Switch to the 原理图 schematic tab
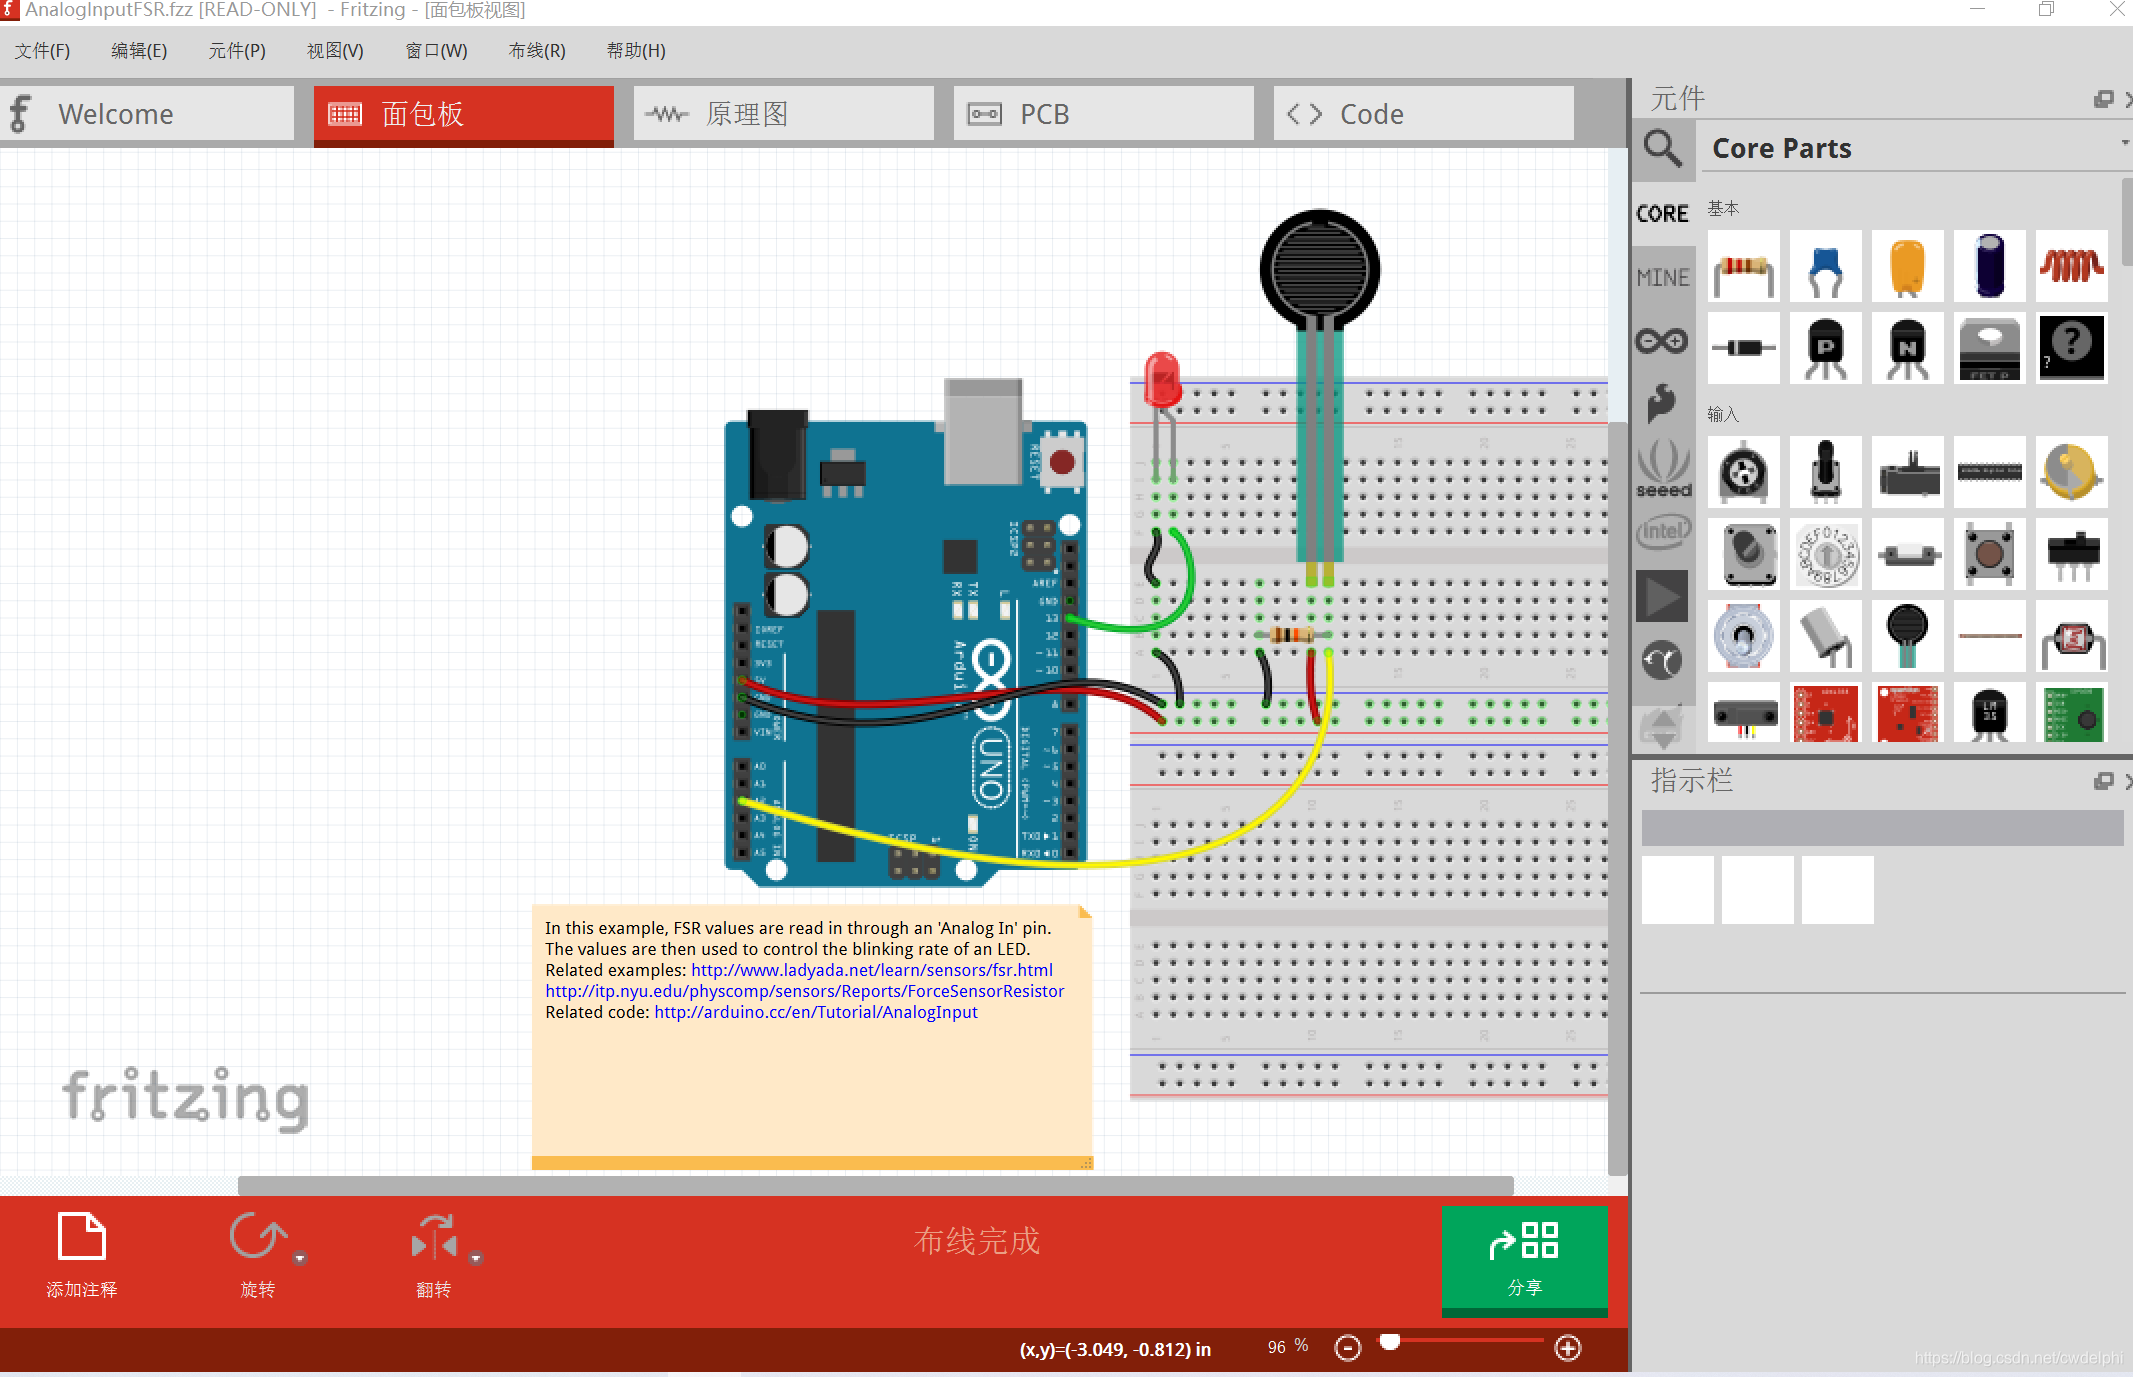This screenshot has width=2133, height=1377. coord(783,114)
